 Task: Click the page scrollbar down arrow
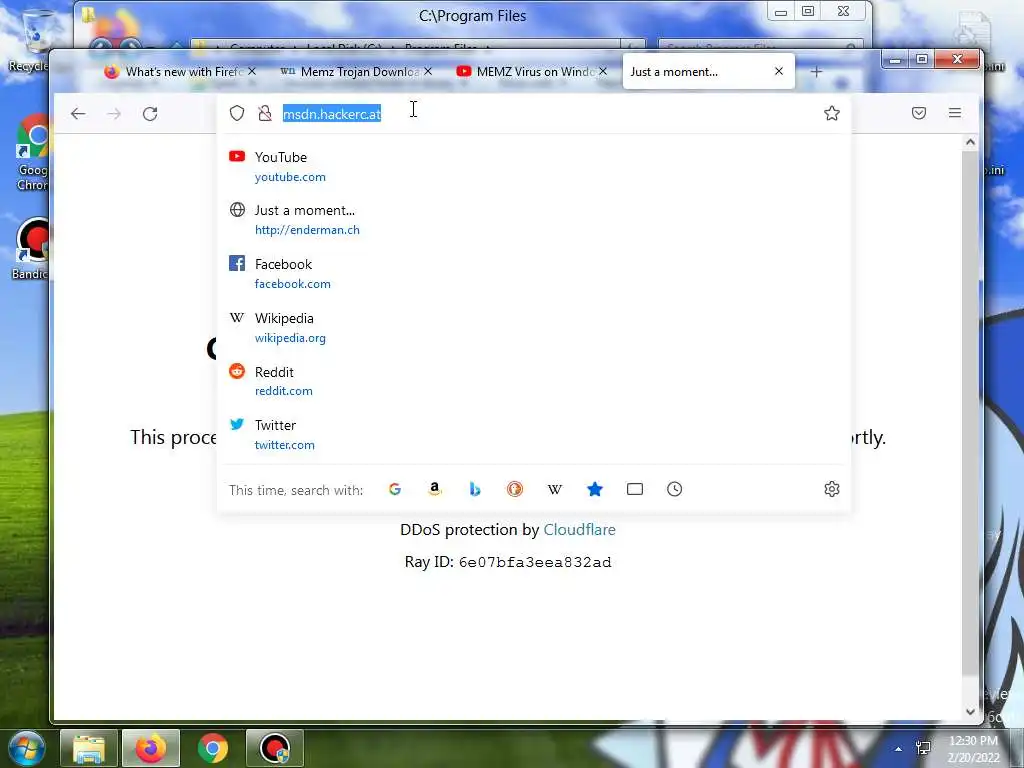[970, 712]
